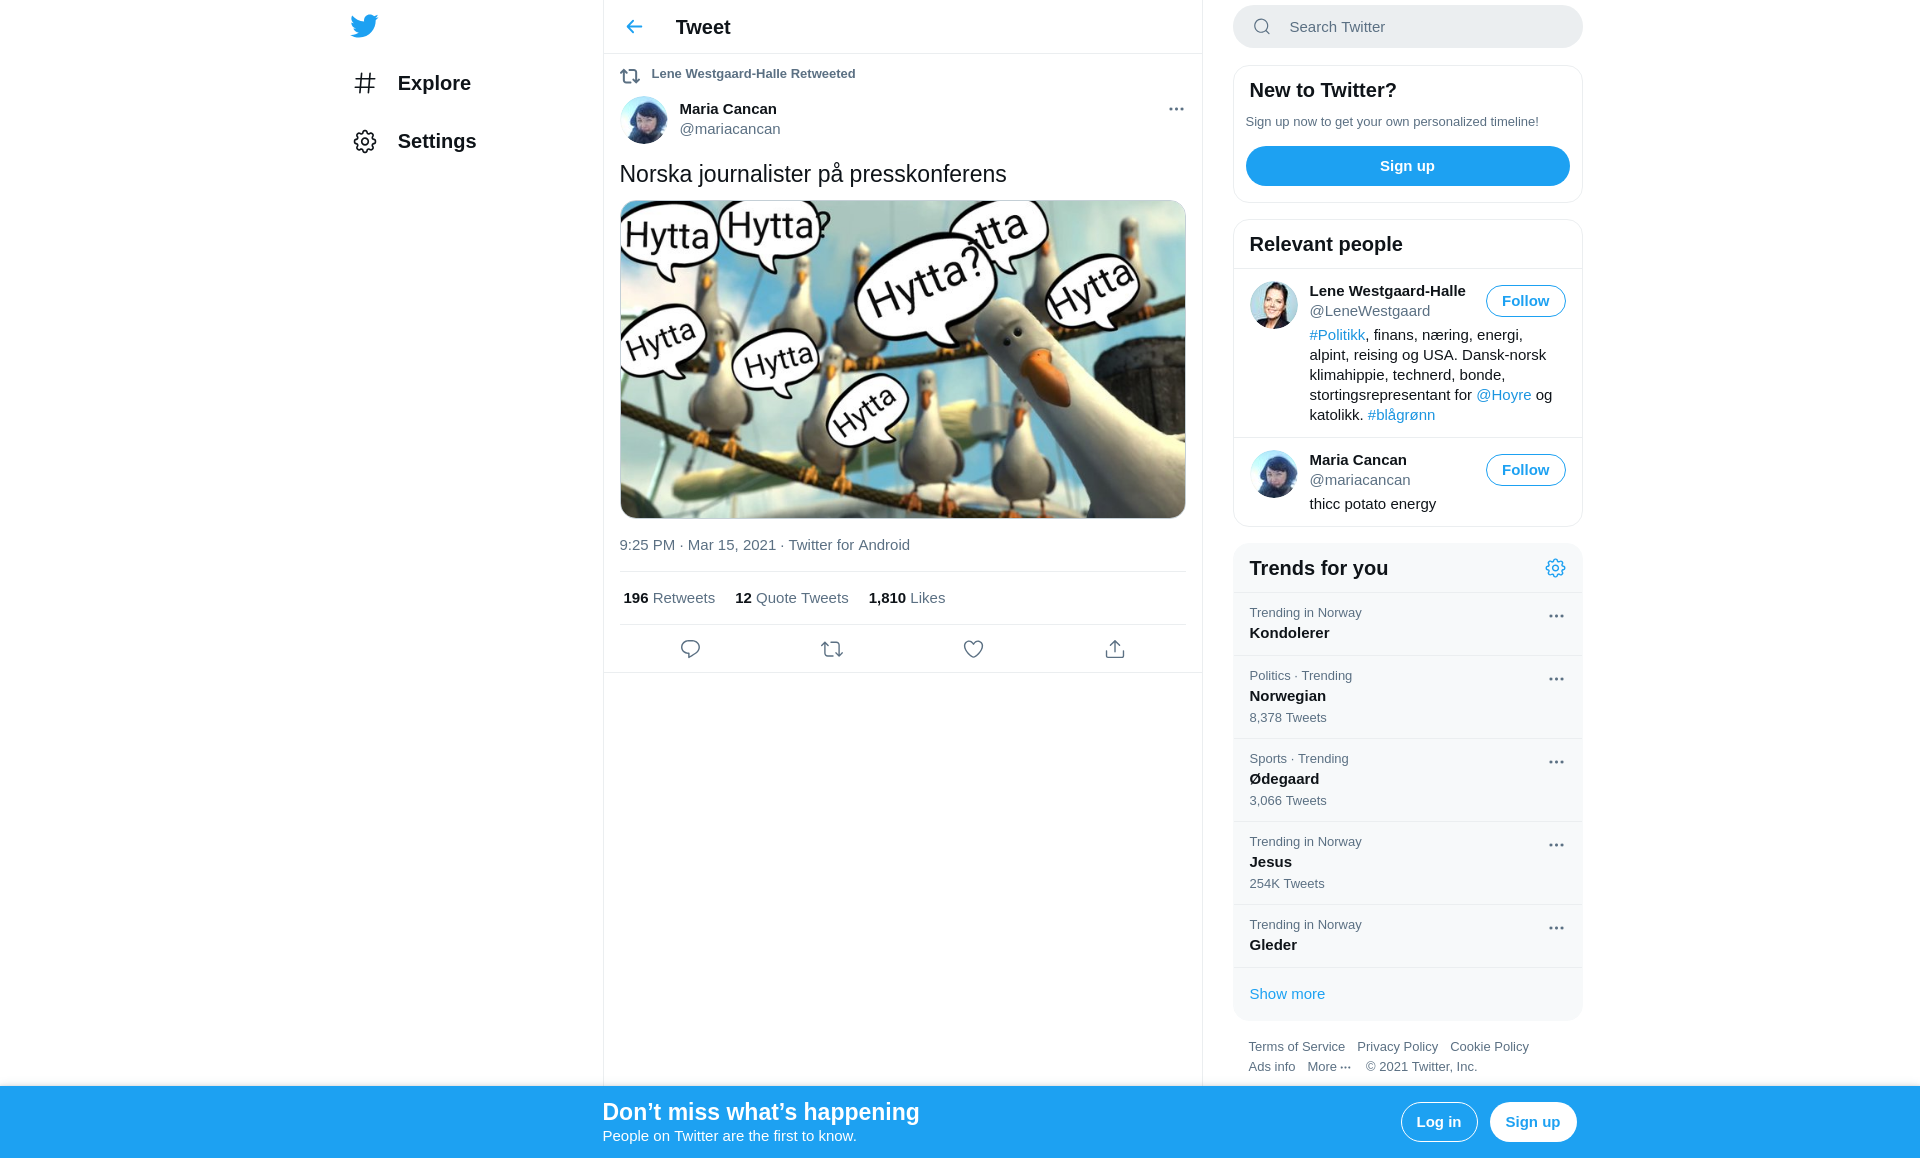Share the tweet with the share icon

1115,649
